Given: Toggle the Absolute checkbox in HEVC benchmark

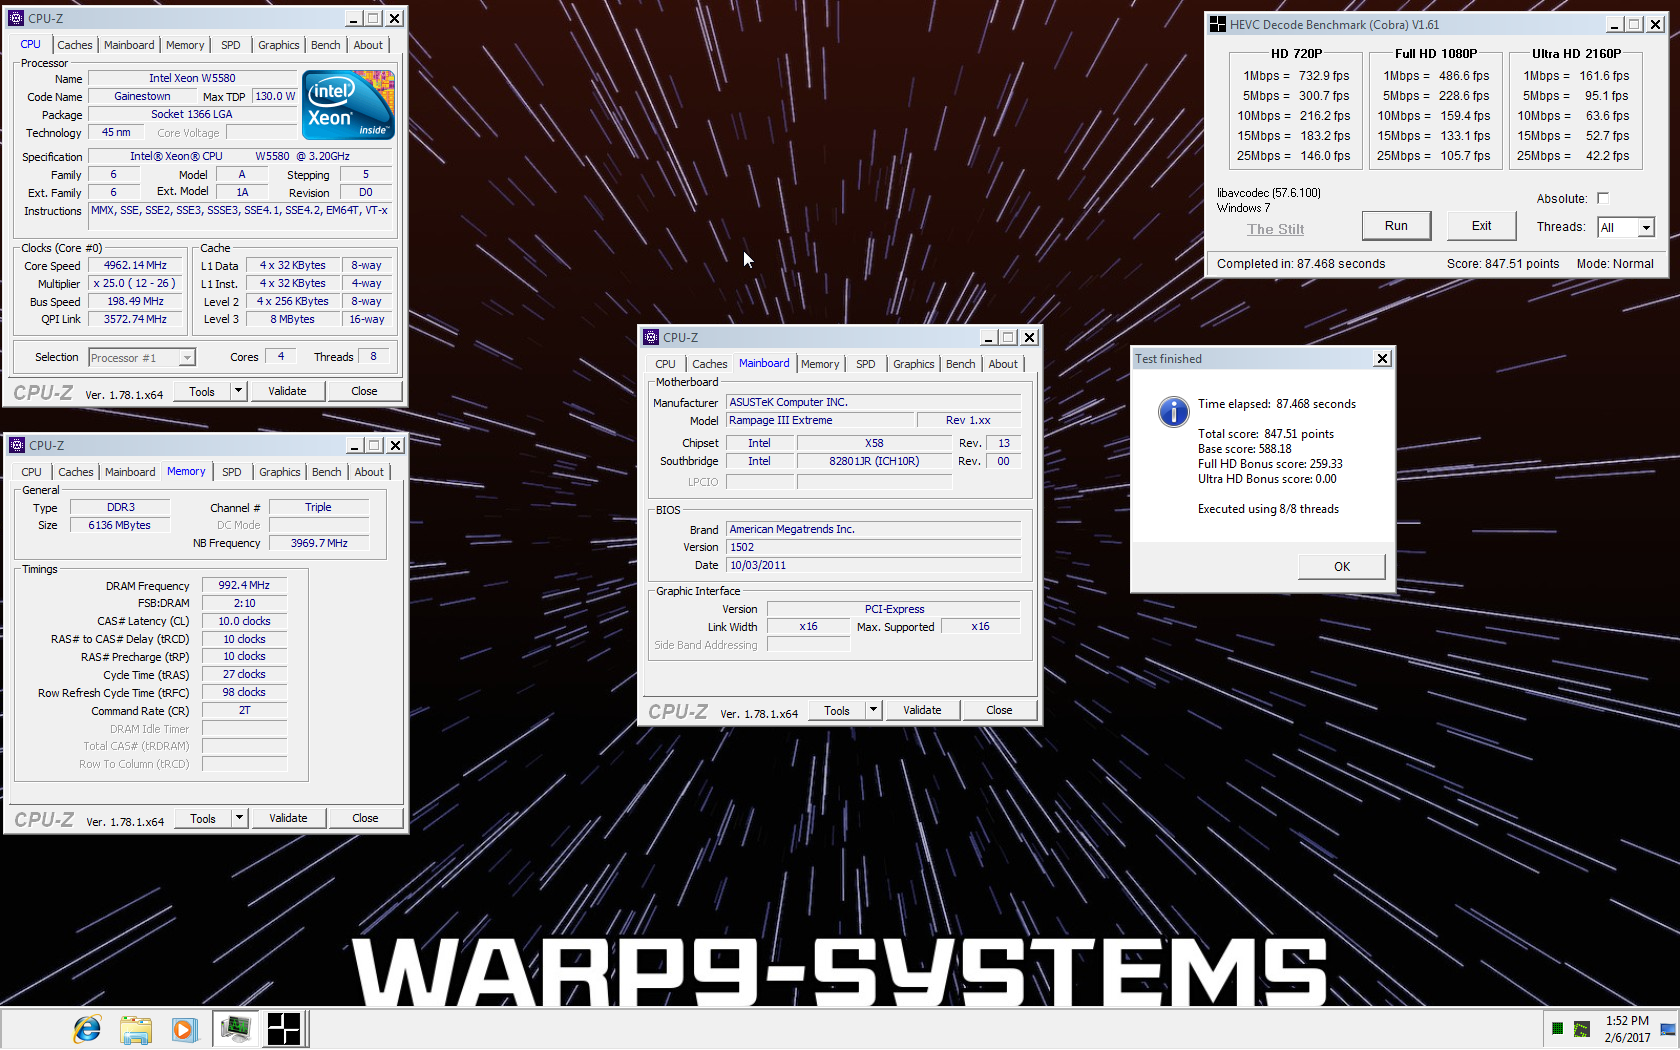Looking at the screenshot, I should (x=1603, y=198).
